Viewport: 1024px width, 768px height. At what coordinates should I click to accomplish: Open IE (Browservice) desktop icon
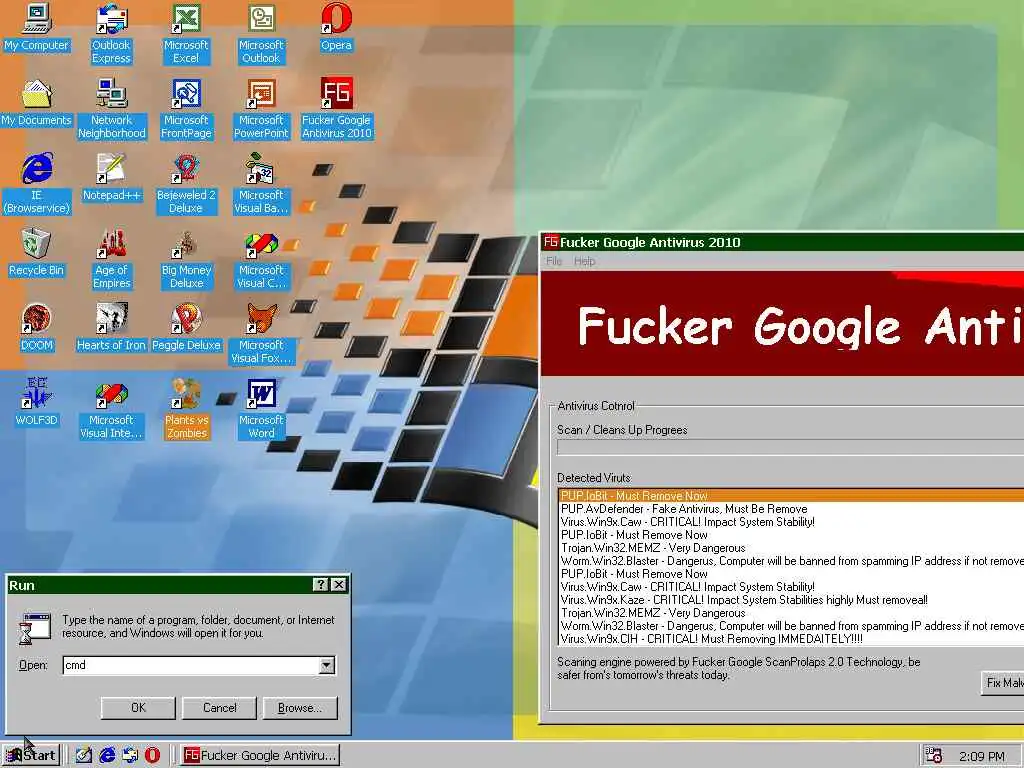(x=37, y=184)
